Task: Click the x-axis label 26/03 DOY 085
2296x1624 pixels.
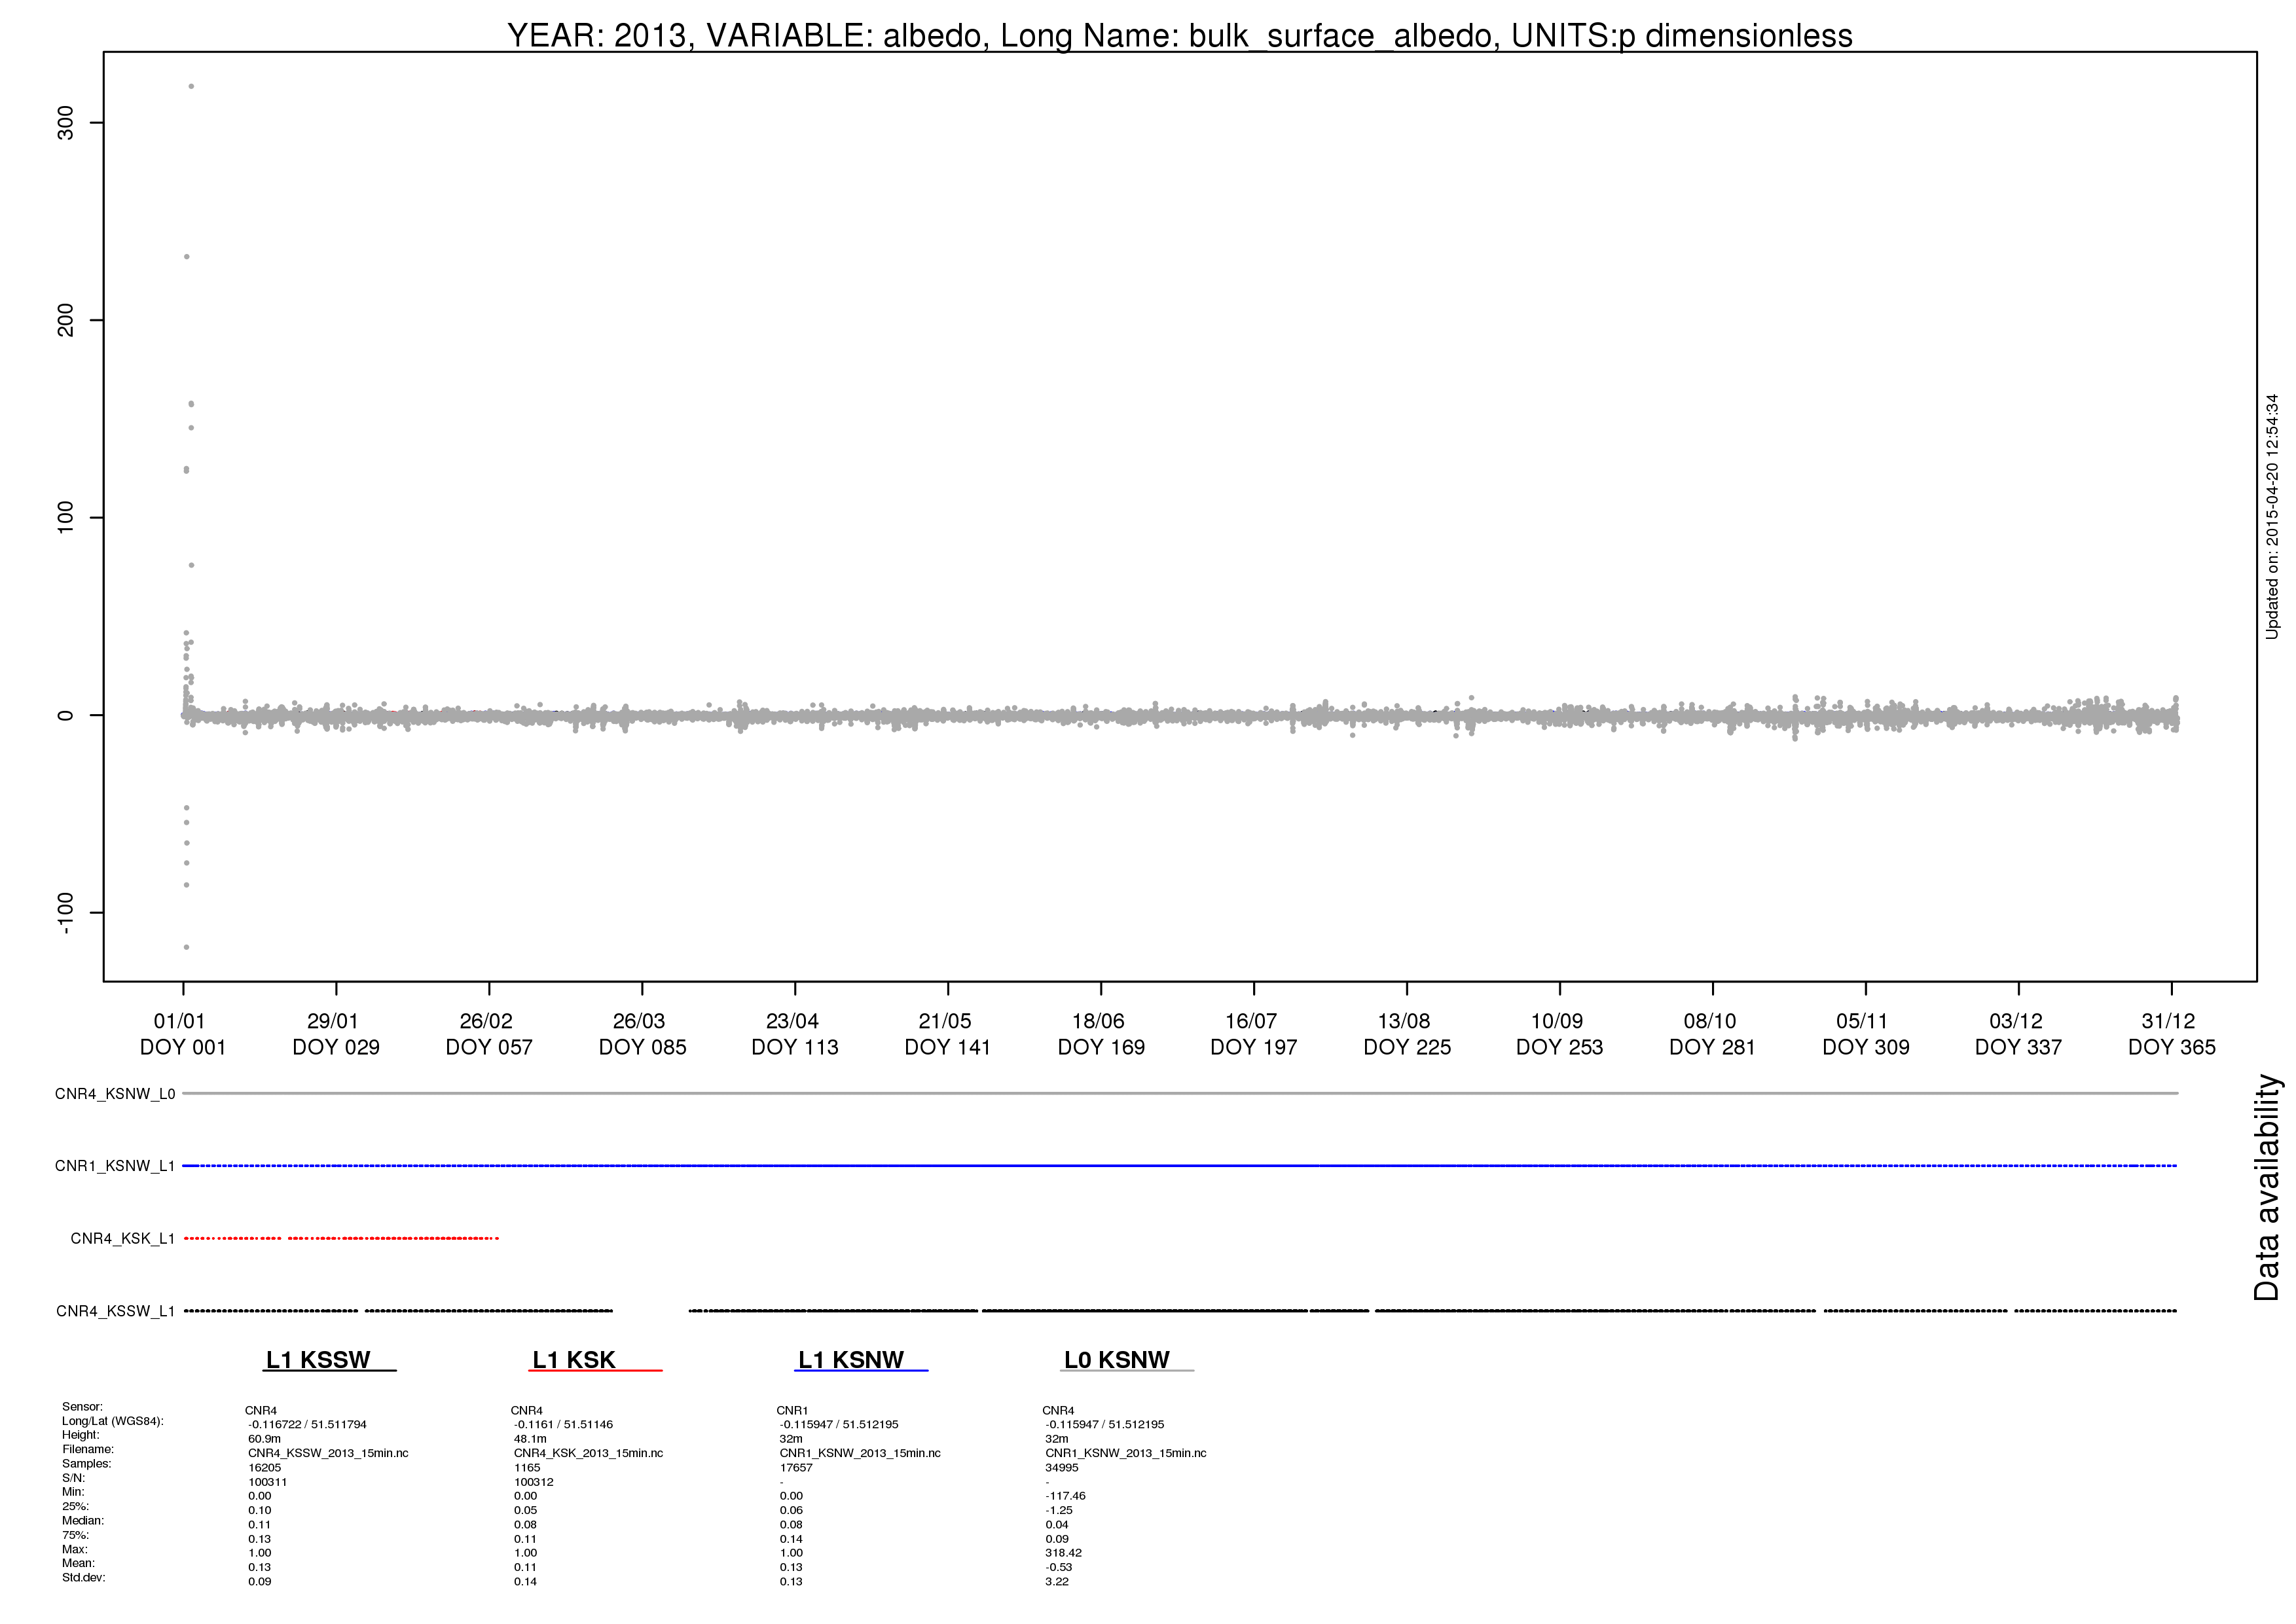Action: [x=642, y=1033]
